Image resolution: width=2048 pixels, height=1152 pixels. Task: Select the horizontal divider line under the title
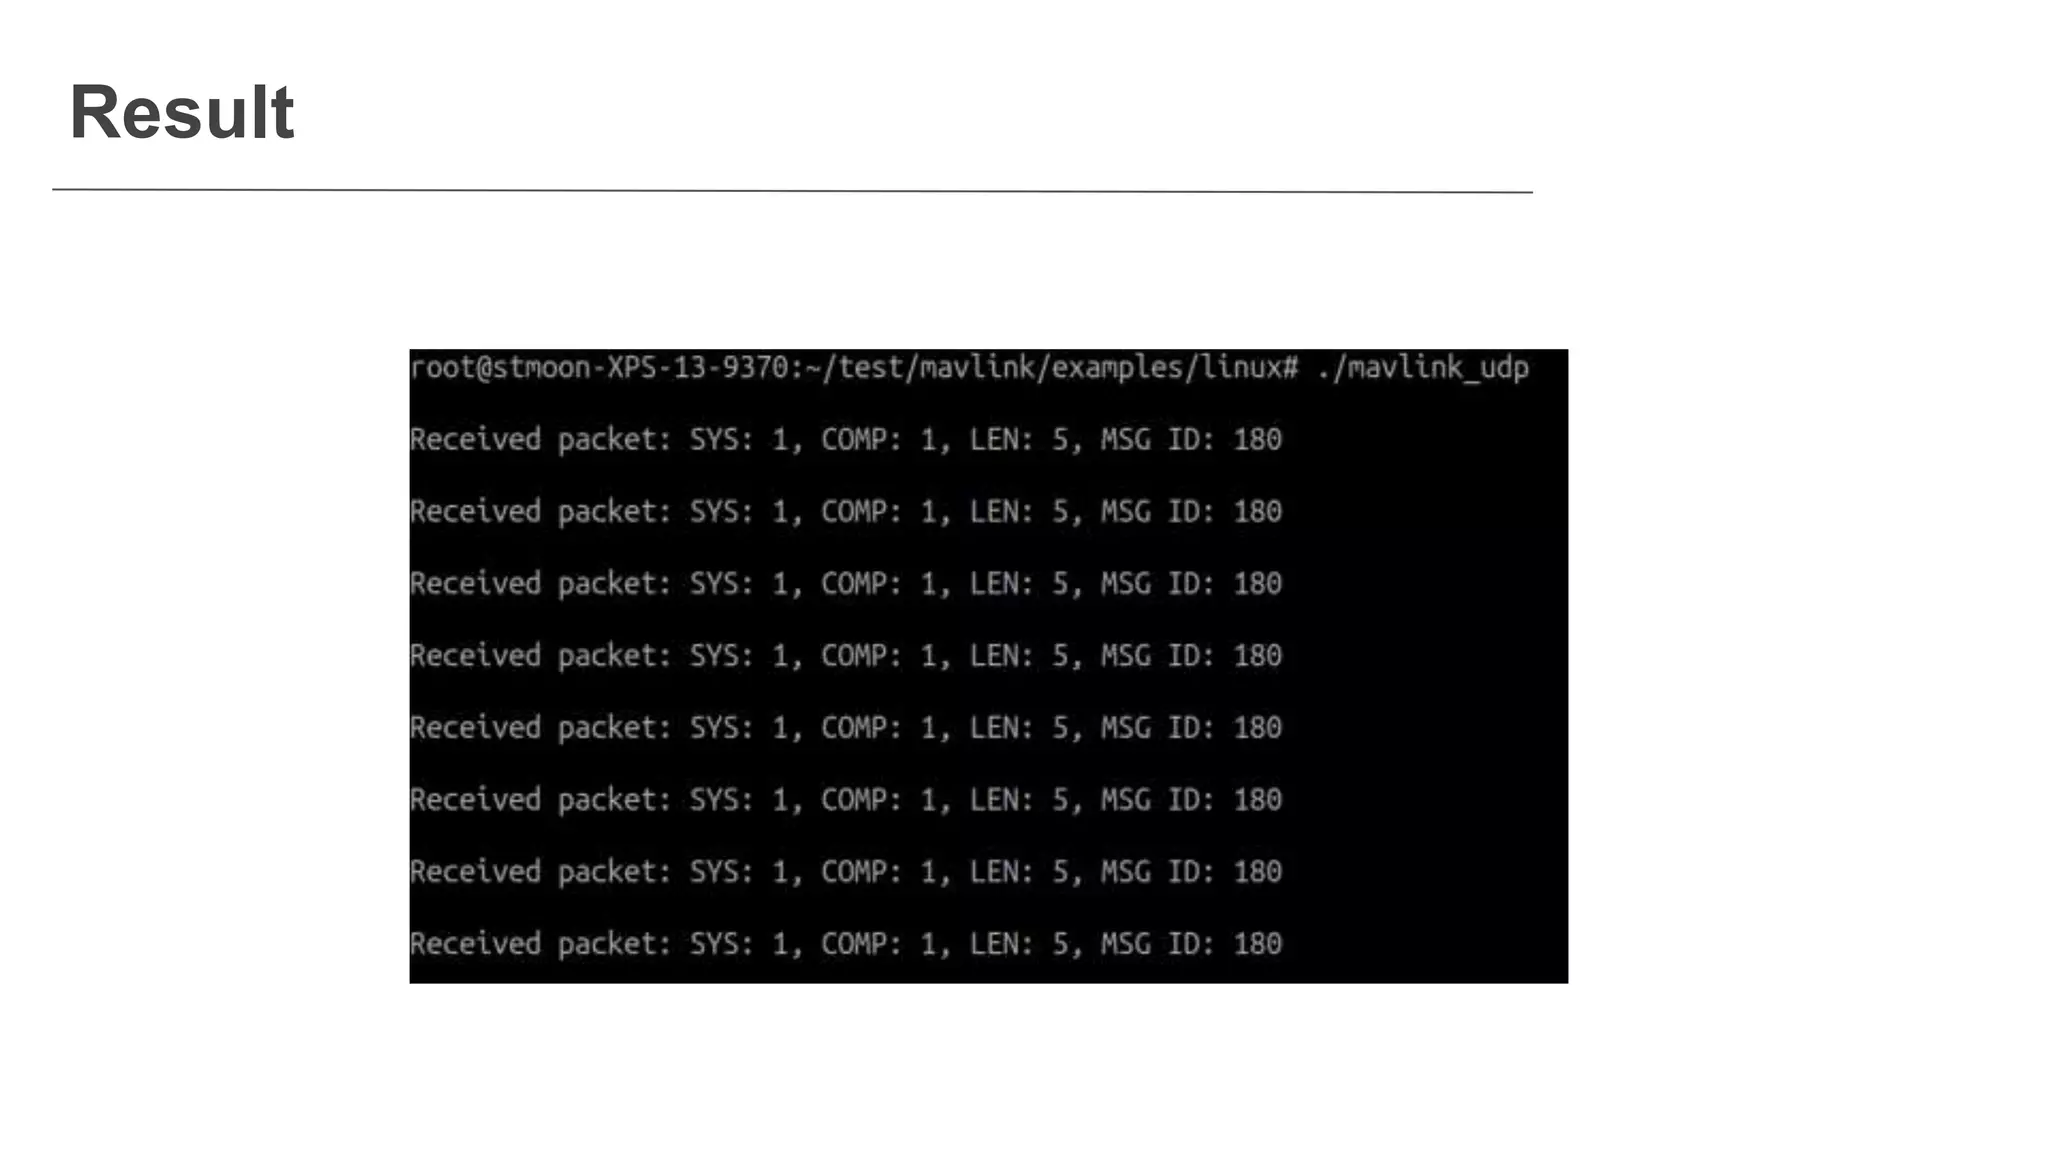pyautogui.click(x=792, y=190)
